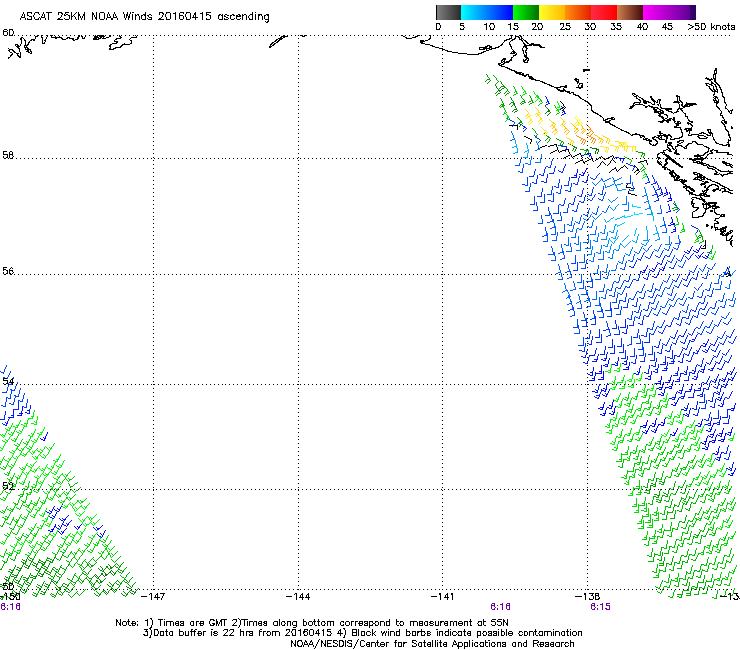Click the 'Data buffer is 22 hrs' note line
740x650 pixels.
[362, 633]
